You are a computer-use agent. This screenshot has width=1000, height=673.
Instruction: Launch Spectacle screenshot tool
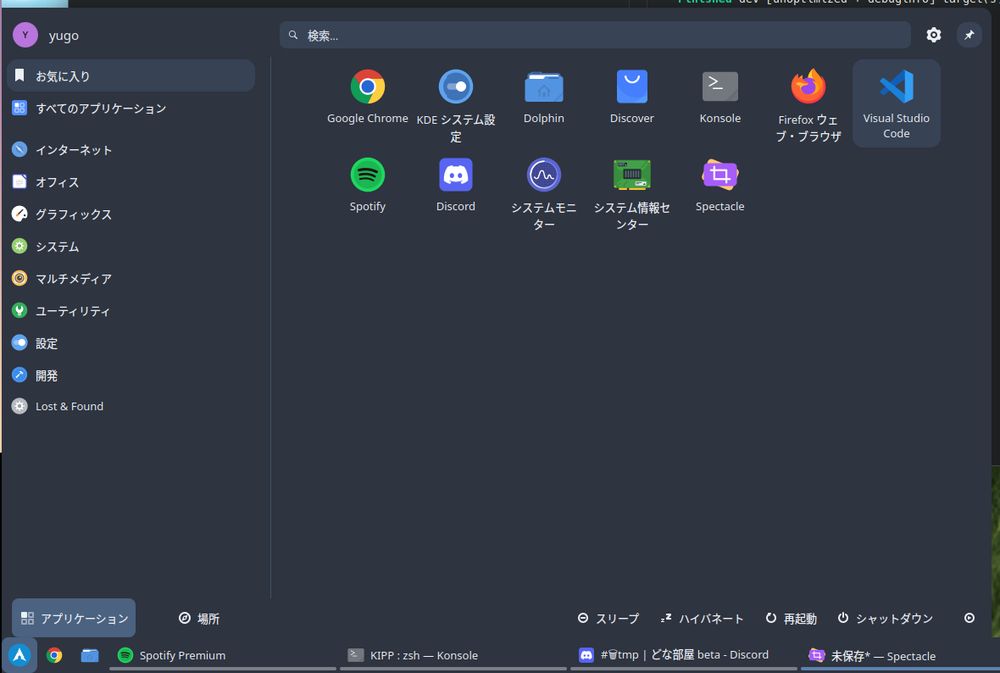[x=719, y=185]
